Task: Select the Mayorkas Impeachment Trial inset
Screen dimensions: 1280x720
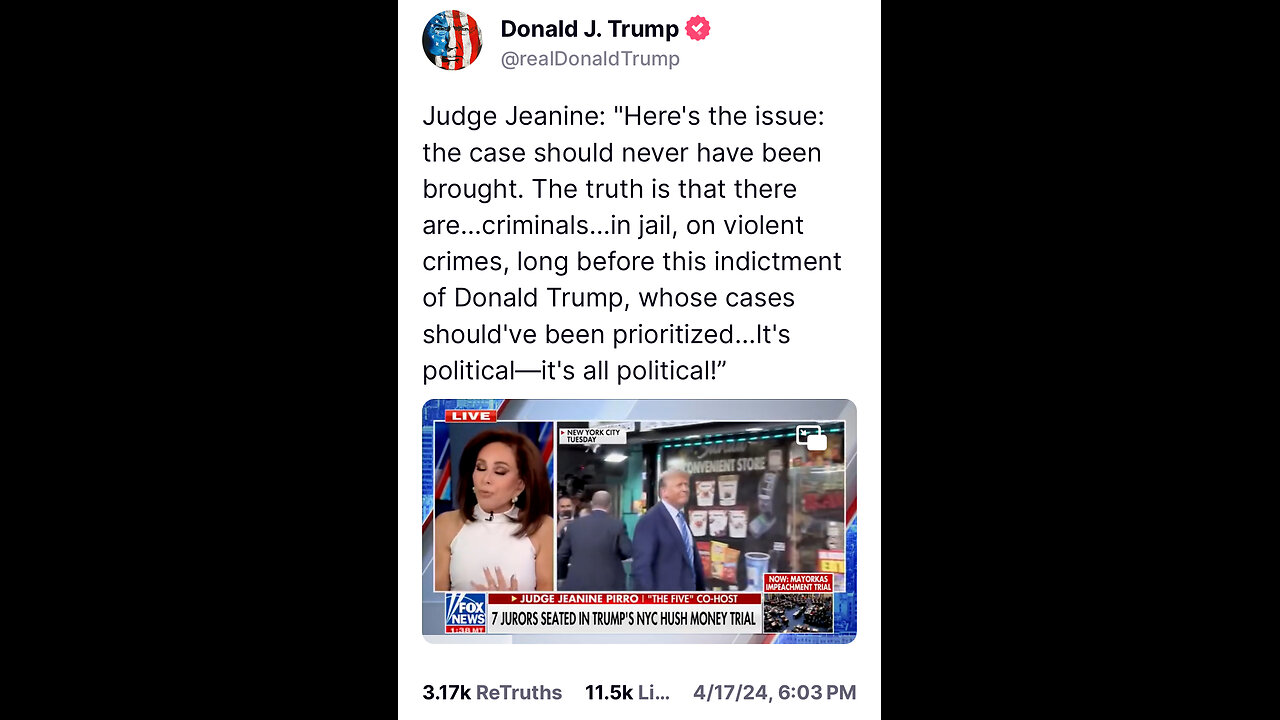Action: (x=798, y=612)
